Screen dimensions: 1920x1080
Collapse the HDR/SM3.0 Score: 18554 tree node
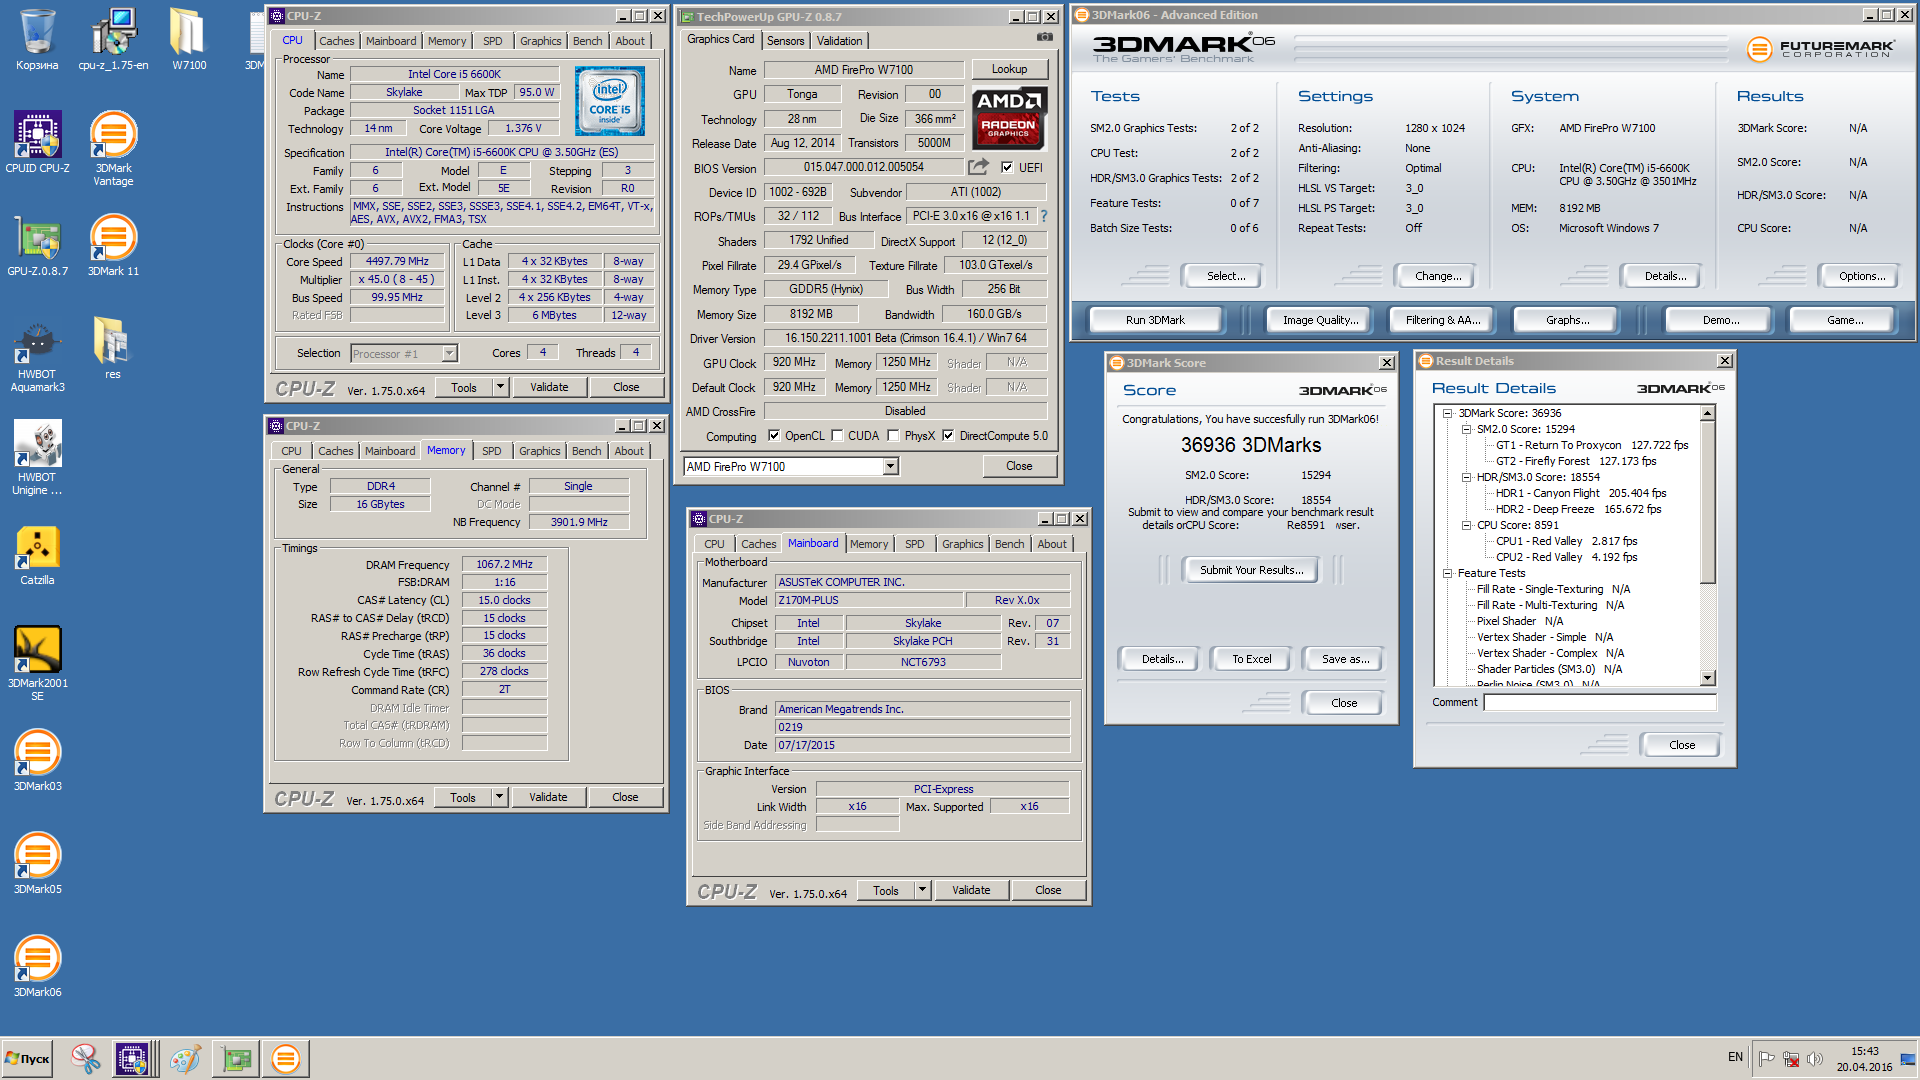click(x=1466, y=477)
